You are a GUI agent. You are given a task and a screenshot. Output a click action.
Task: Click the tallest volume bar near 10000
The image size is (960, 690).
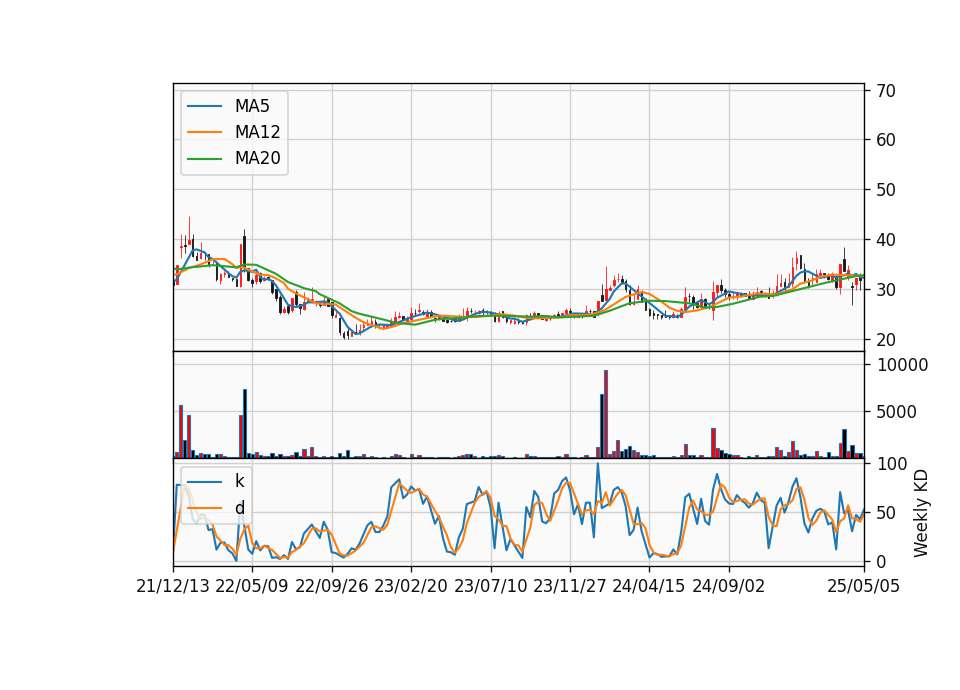(606, 414)
